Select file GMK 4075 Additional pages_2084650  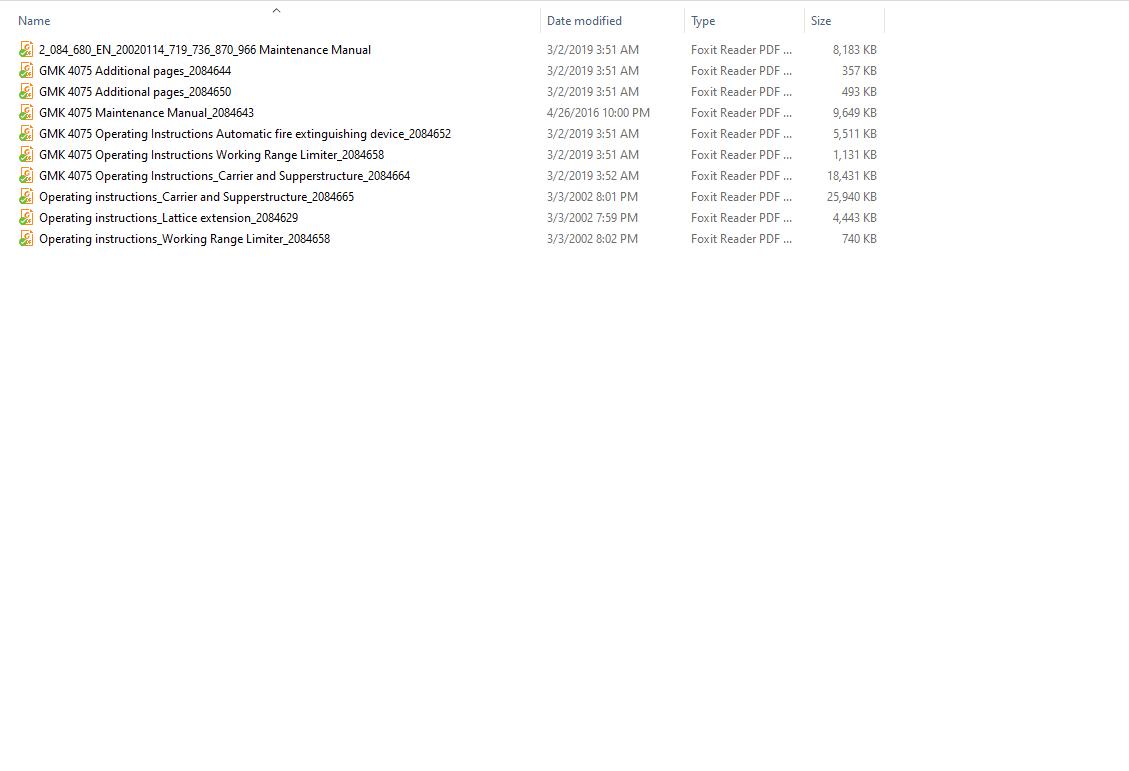tap(135, 91)
